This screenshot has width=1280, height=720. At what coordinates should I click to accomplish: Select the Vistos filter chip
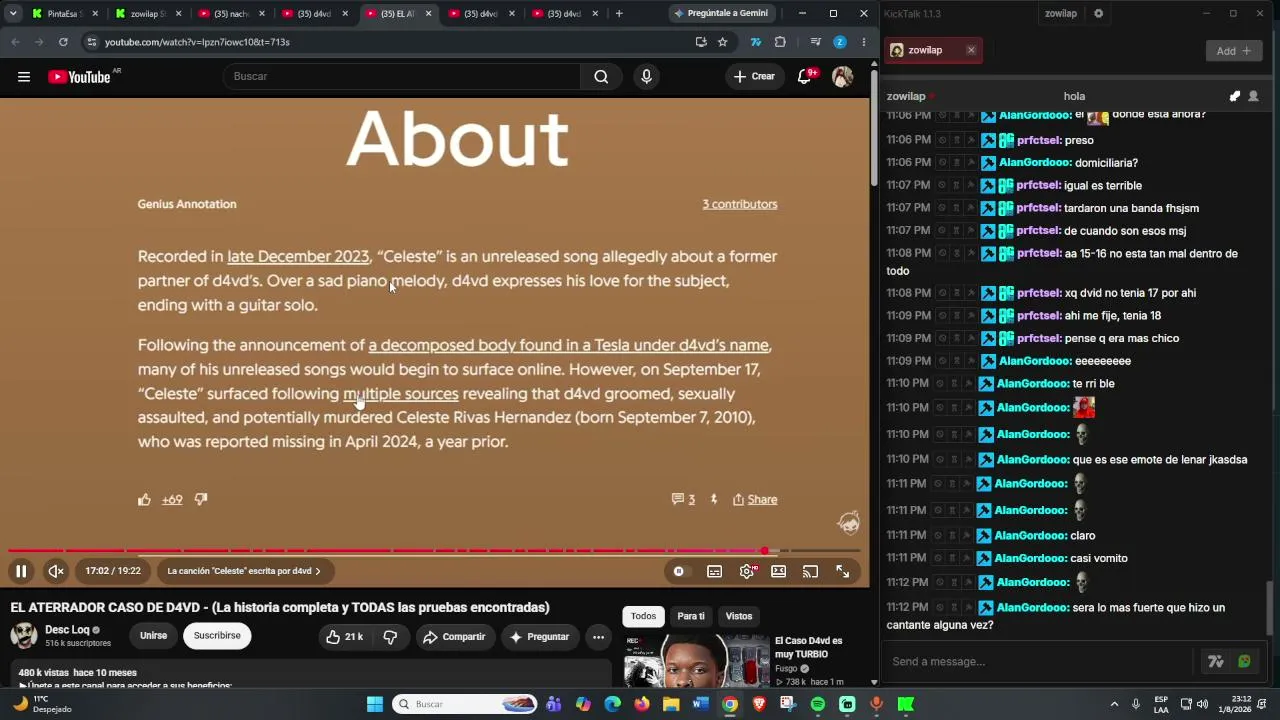pos(739,616)
